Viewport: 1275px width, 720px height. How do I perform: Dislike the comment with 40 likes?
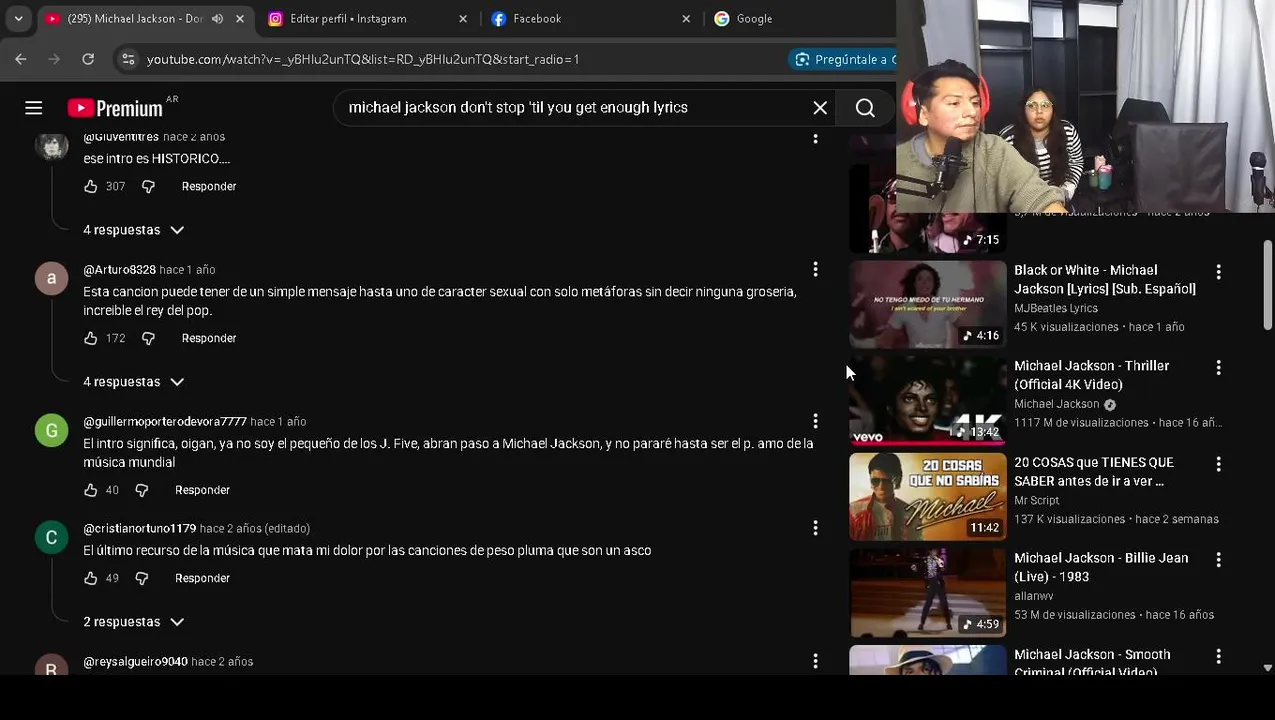[141, 490]
